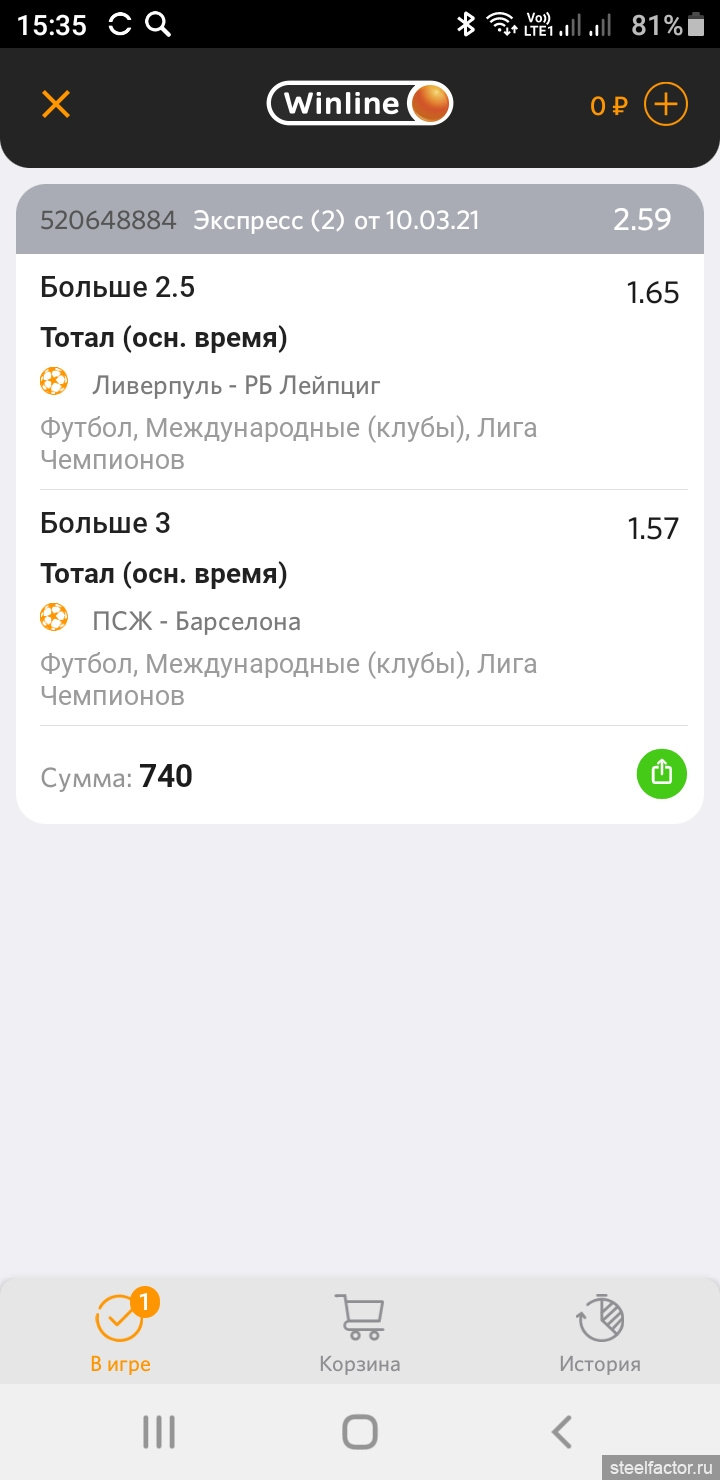Tap the football icon beside ПСЖ - Барселона
Screen dimensions: 720x1480
(x=54, y=618)
